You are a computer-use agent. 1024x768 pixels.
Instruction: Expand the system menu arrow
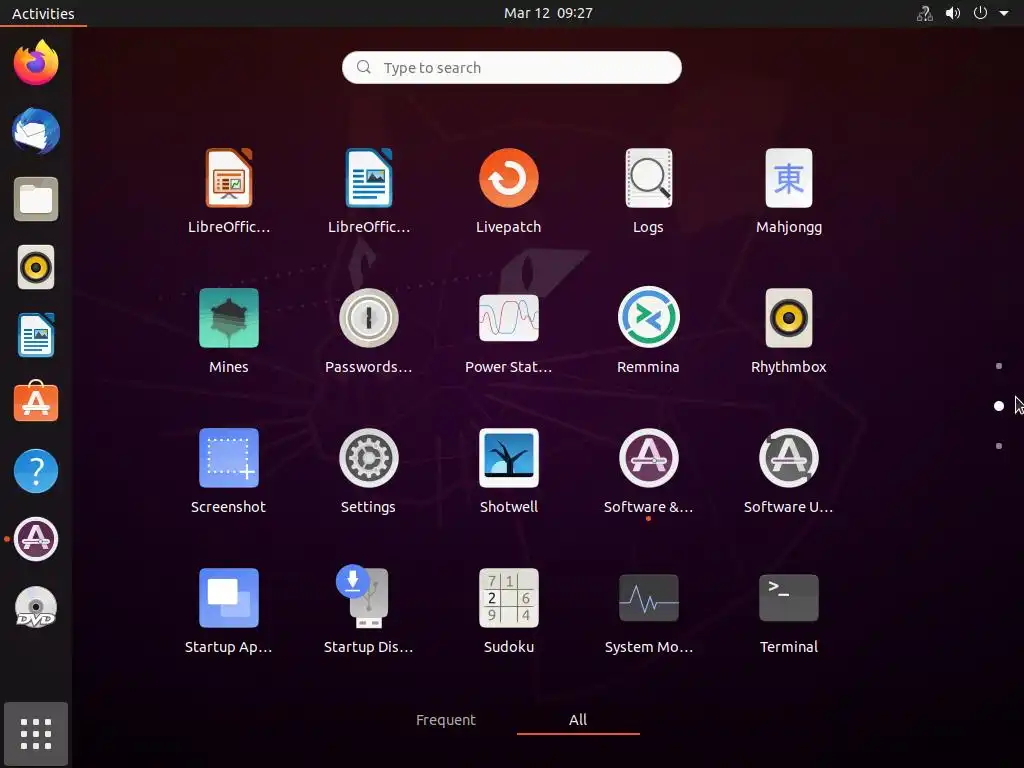[1004, 13]
